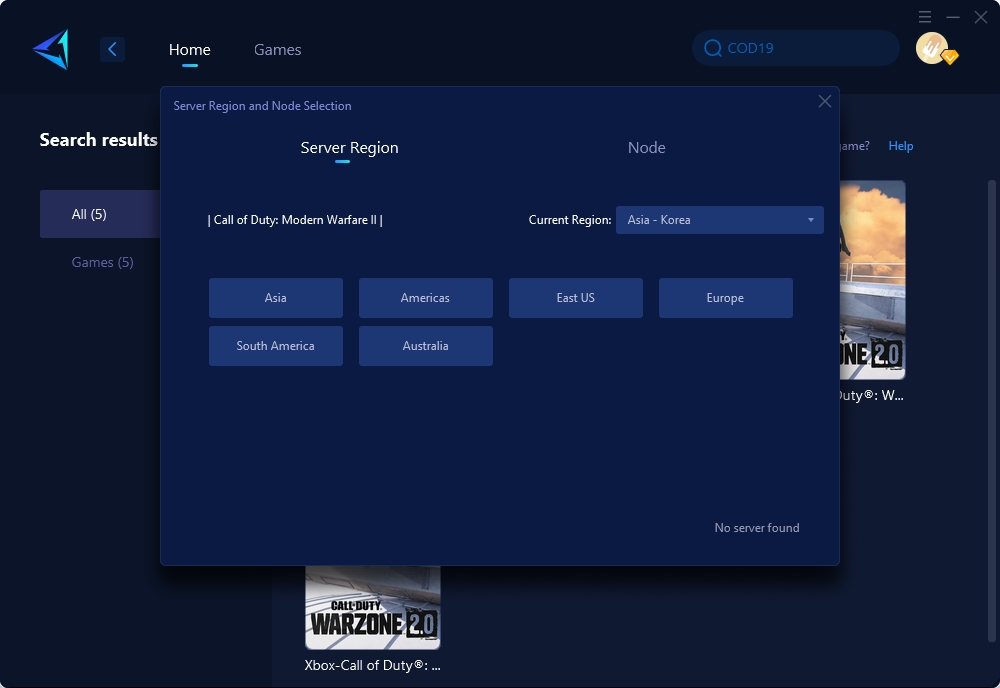Open the user profile avatar
This screenshot has height=688, width=1000.
932,48
